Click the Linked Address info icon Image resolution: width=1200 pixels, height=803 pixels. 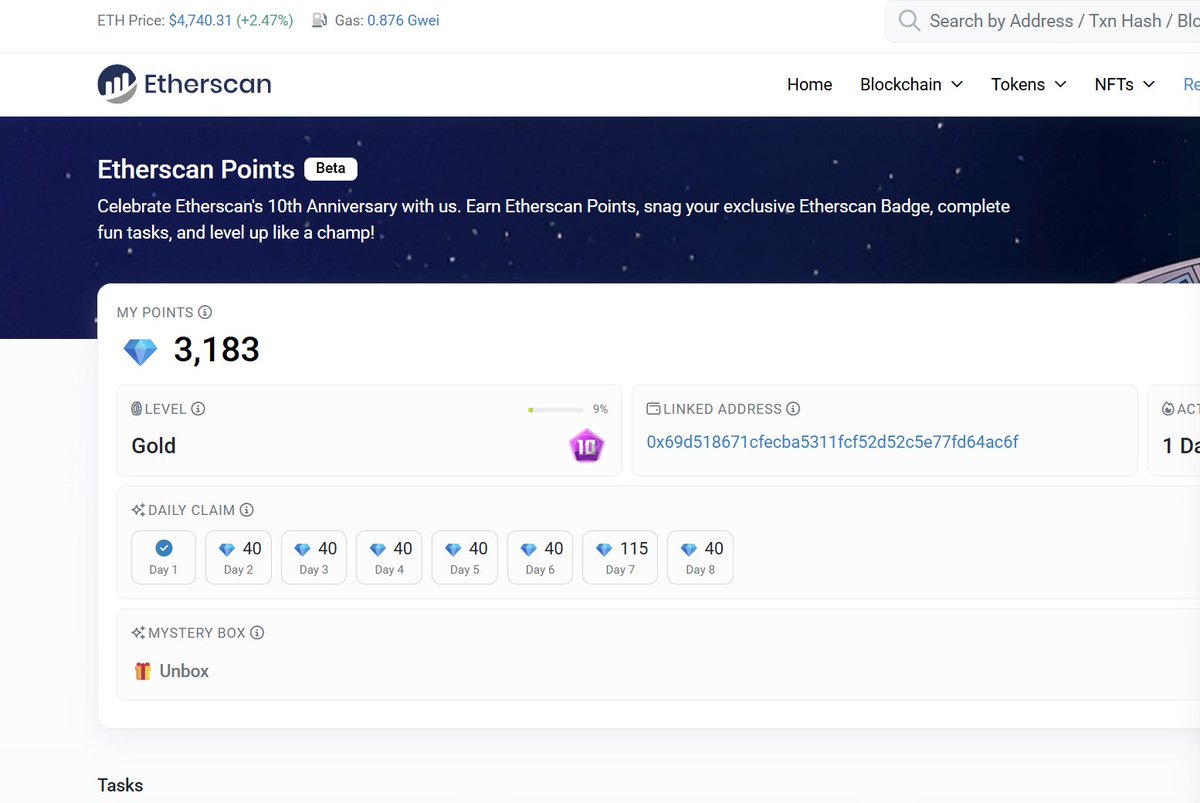point(793,409)
